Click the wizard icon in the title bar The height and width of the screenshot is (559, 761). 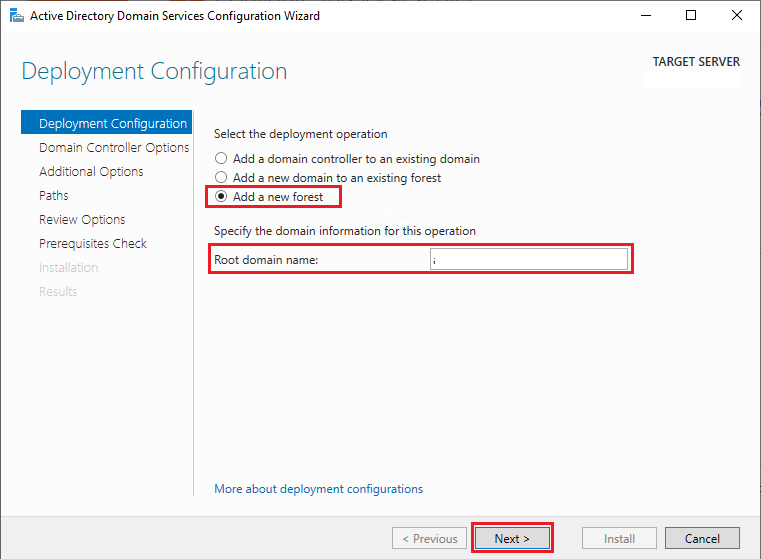[17, 16]
